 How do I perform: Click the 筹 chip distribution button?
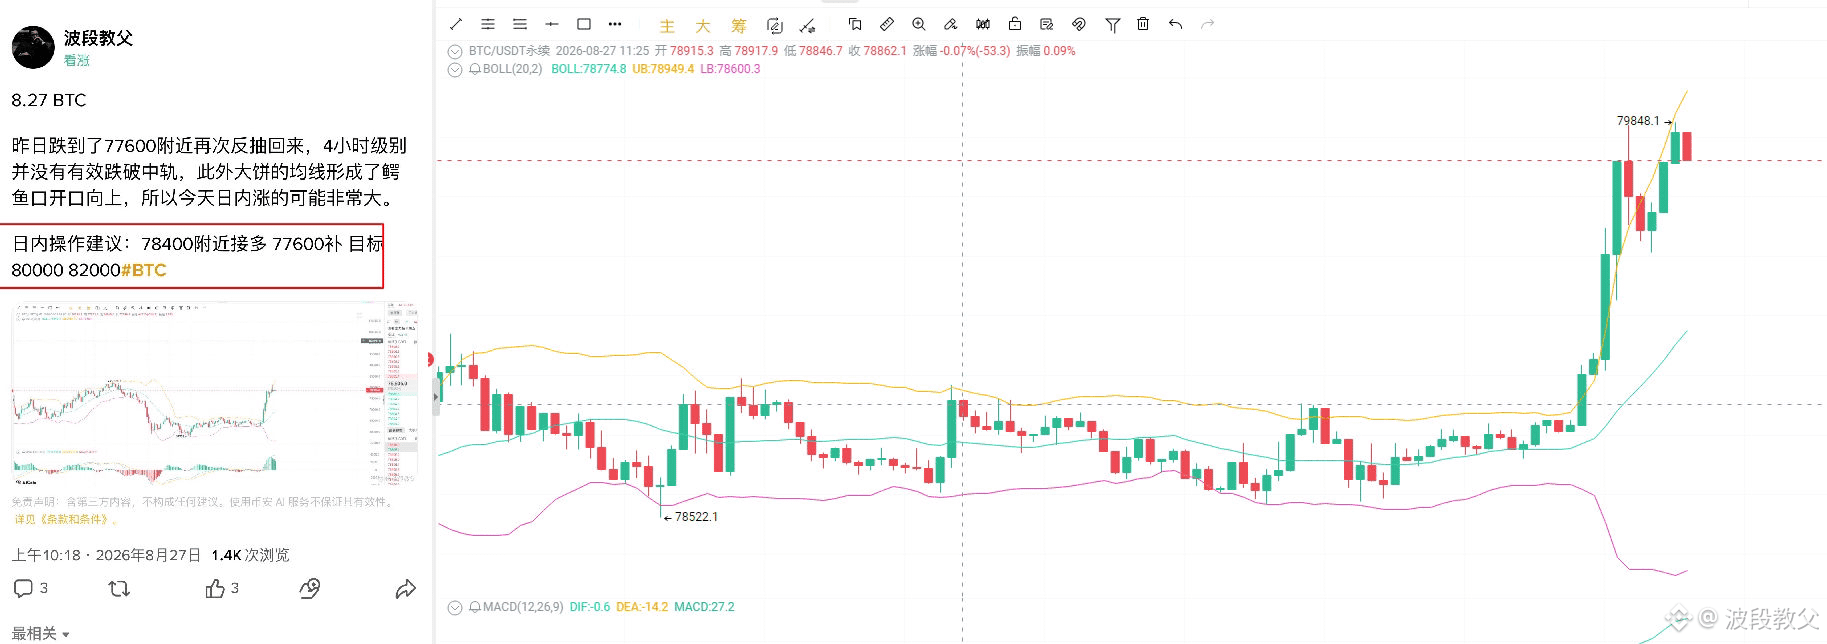coord(739,26)
